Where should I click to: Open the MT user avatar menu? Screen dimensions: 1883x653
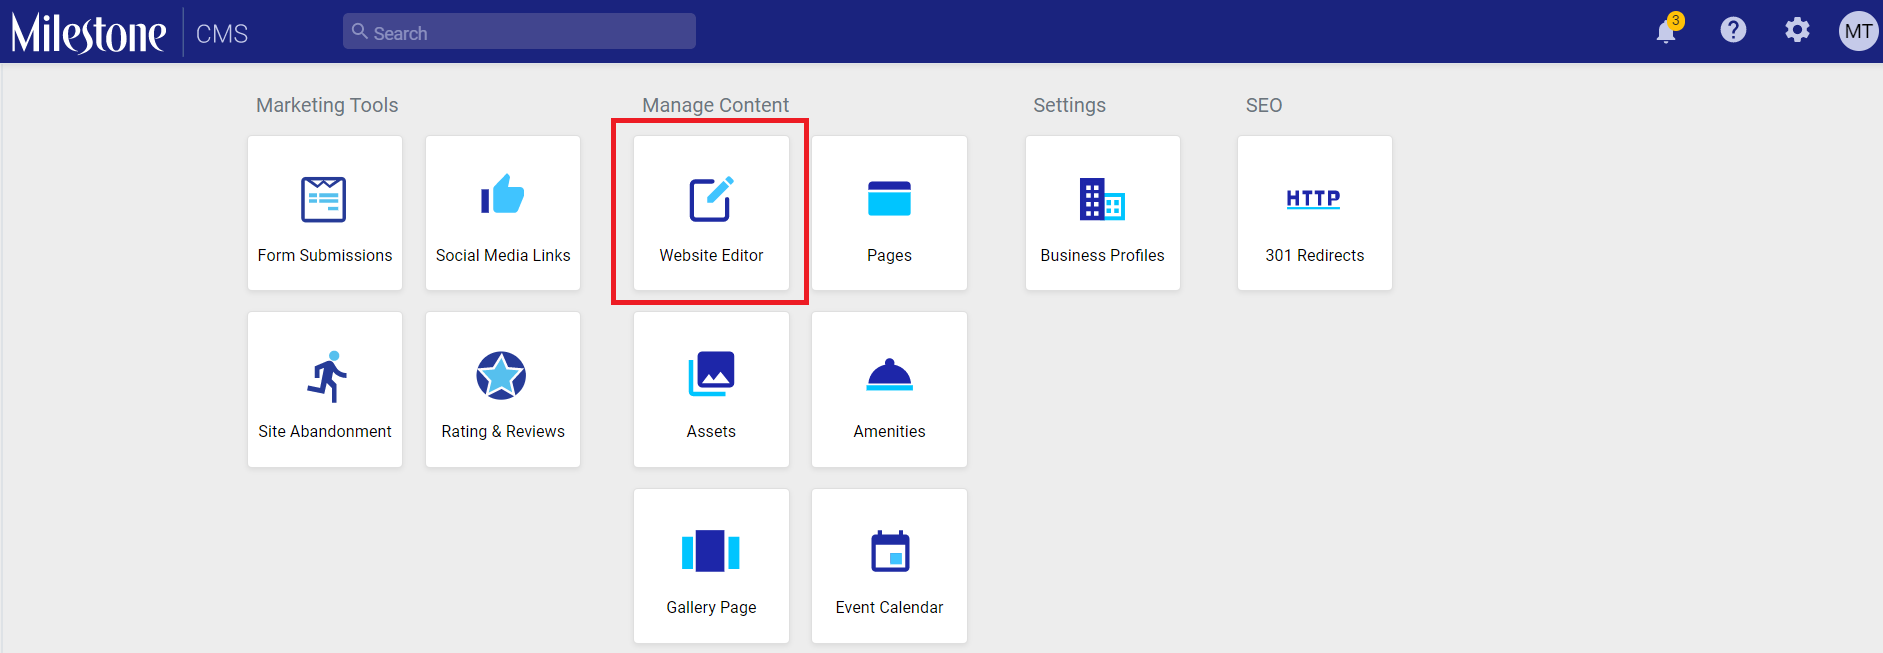click(x=1858, y=31)
